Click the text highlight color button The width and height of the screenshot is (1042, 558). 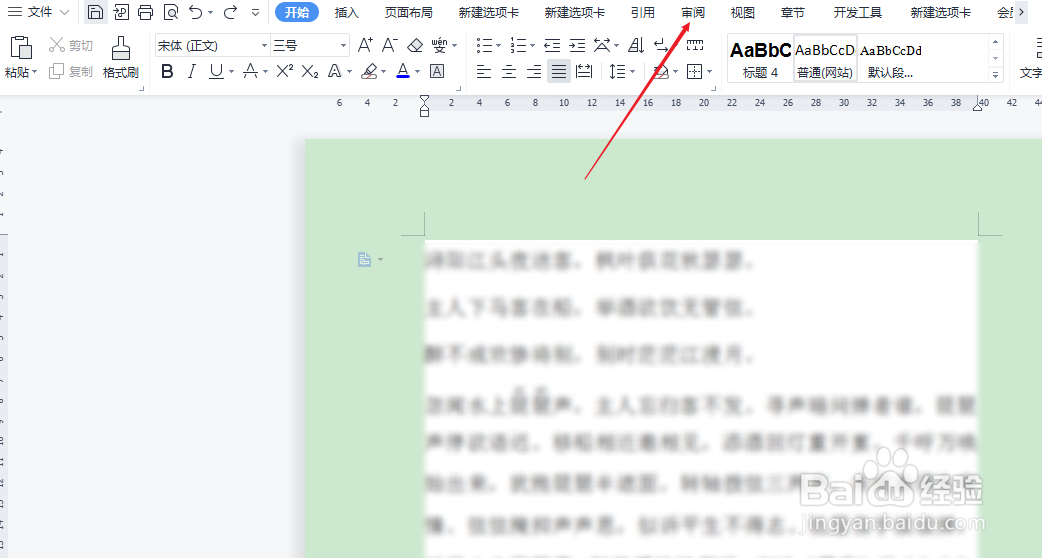point(369,71)
